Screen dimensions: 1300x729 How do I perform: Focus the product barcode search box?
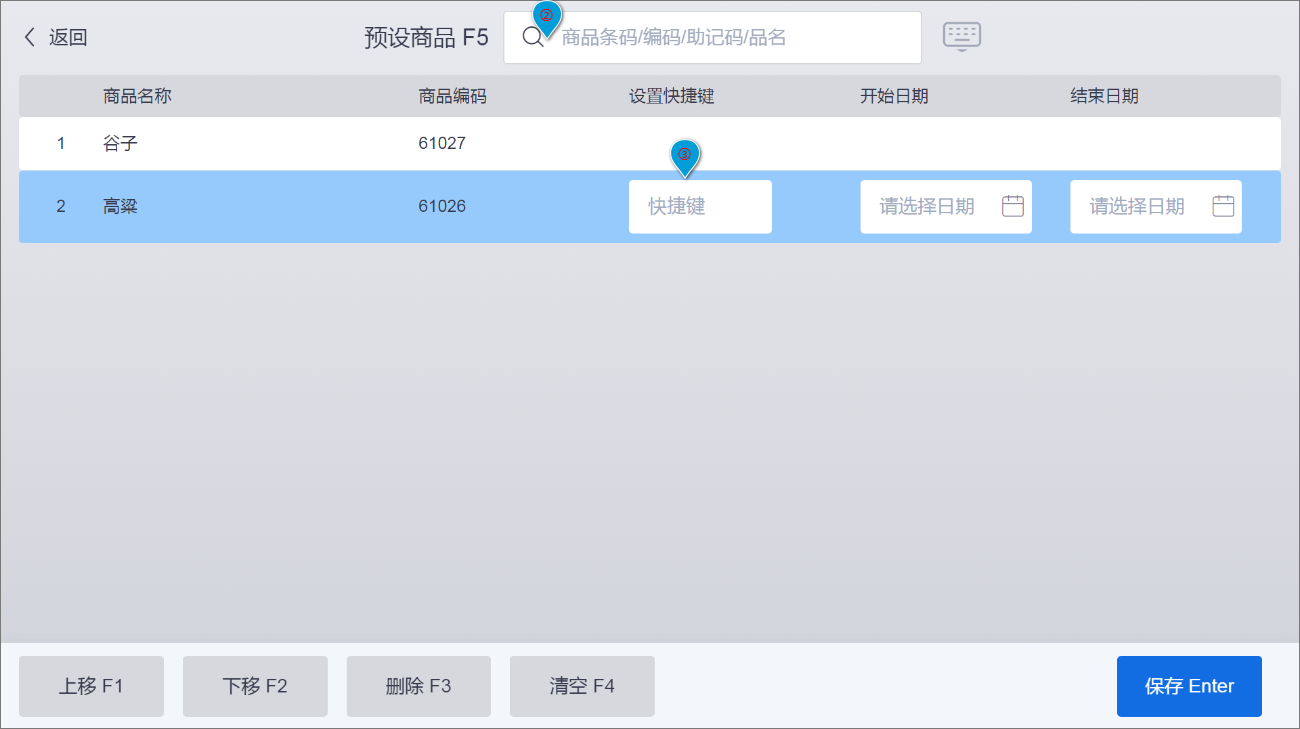pyautogui.click(x=730, y=38)
